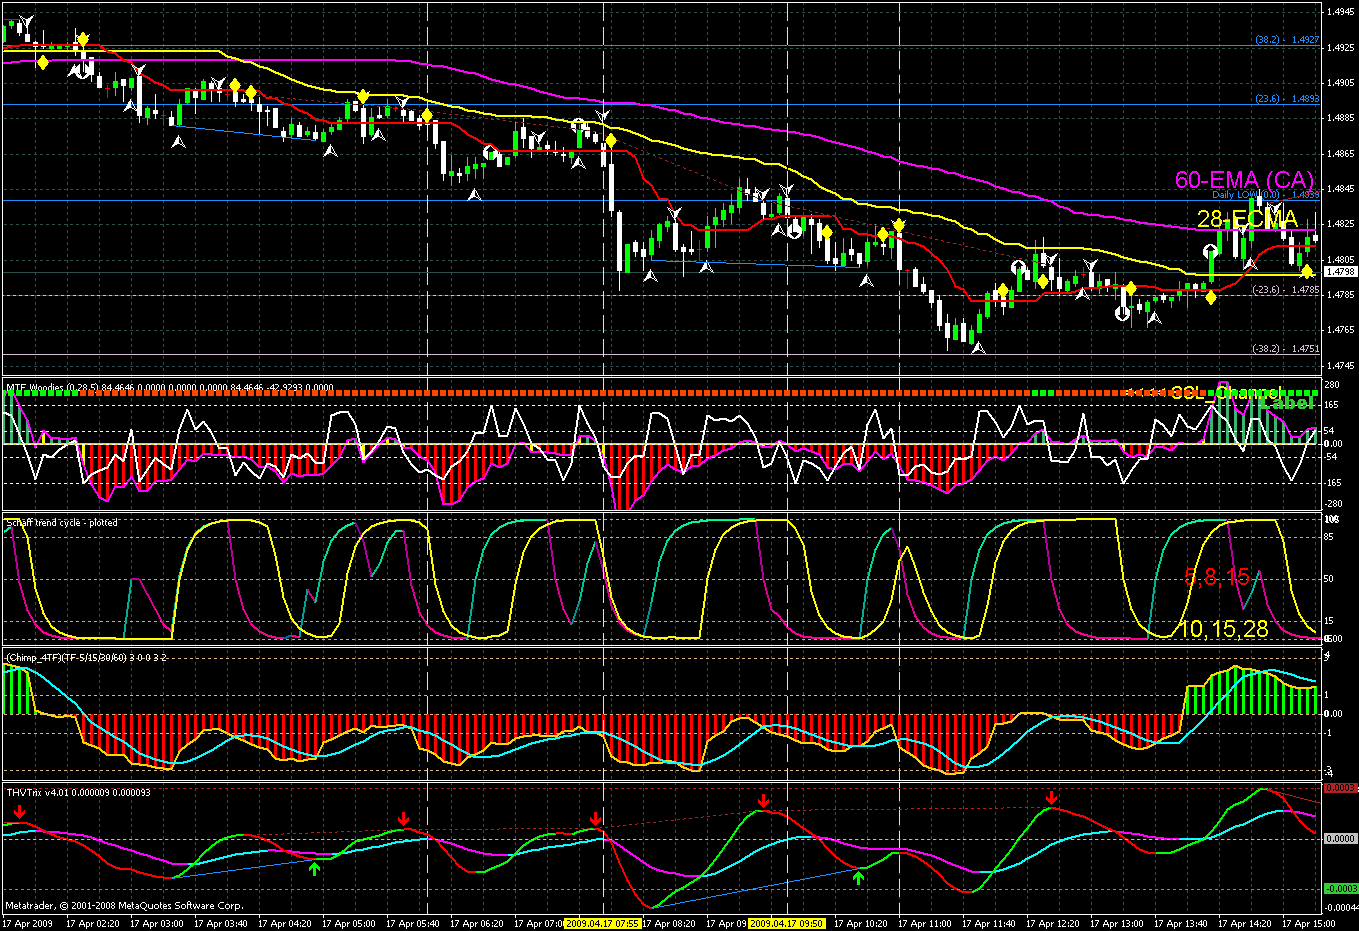
Task: Click the 280 value on Woodies scale
Action: point(1332,385)
